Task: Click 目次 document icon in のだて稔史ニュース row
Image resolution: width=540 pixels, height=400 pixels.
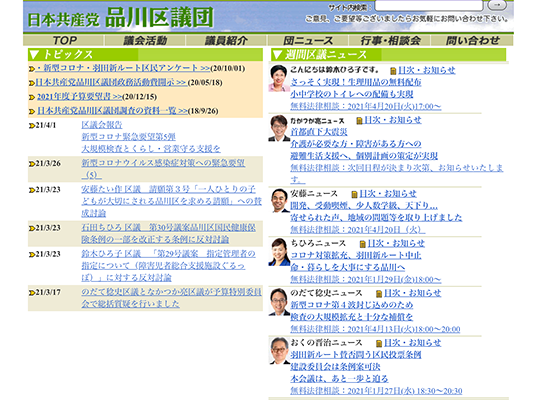Action: coord(379,294)
